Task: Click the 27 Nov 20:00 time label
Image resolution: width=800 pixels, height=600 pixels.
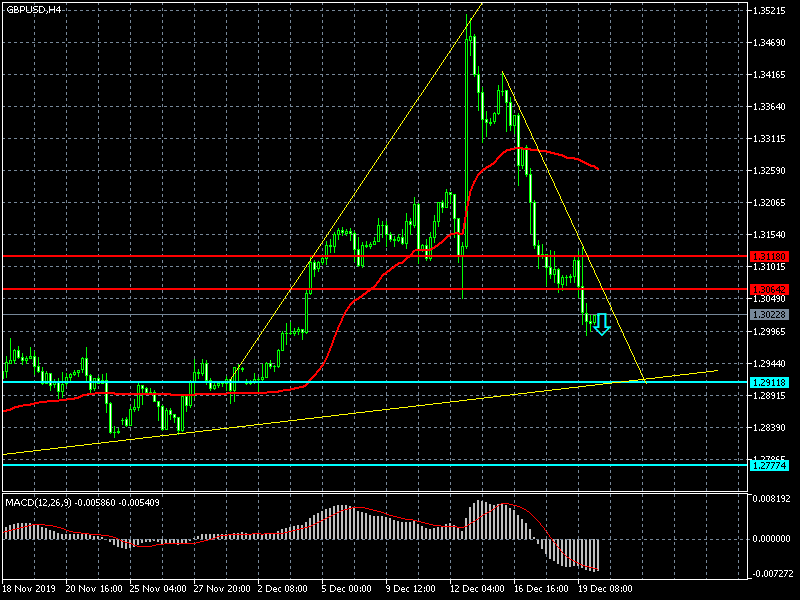Action: click(x=222, y=588)
